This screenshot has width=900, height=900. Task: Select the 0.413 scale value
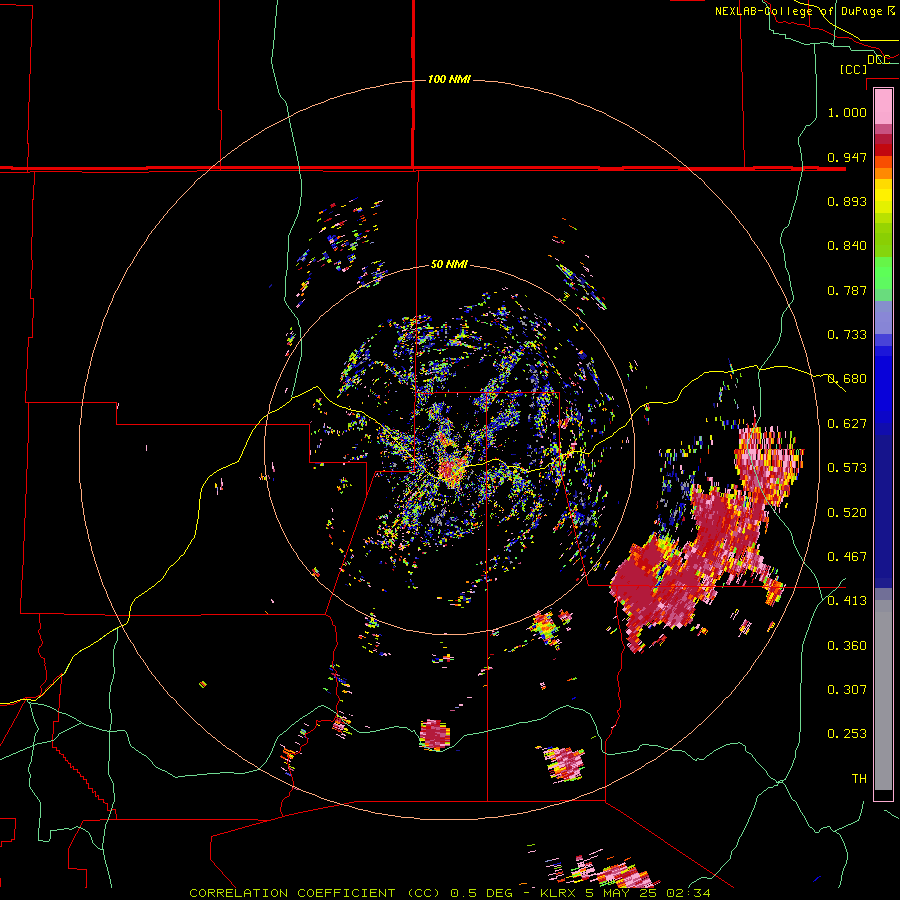tap(847, 601)
